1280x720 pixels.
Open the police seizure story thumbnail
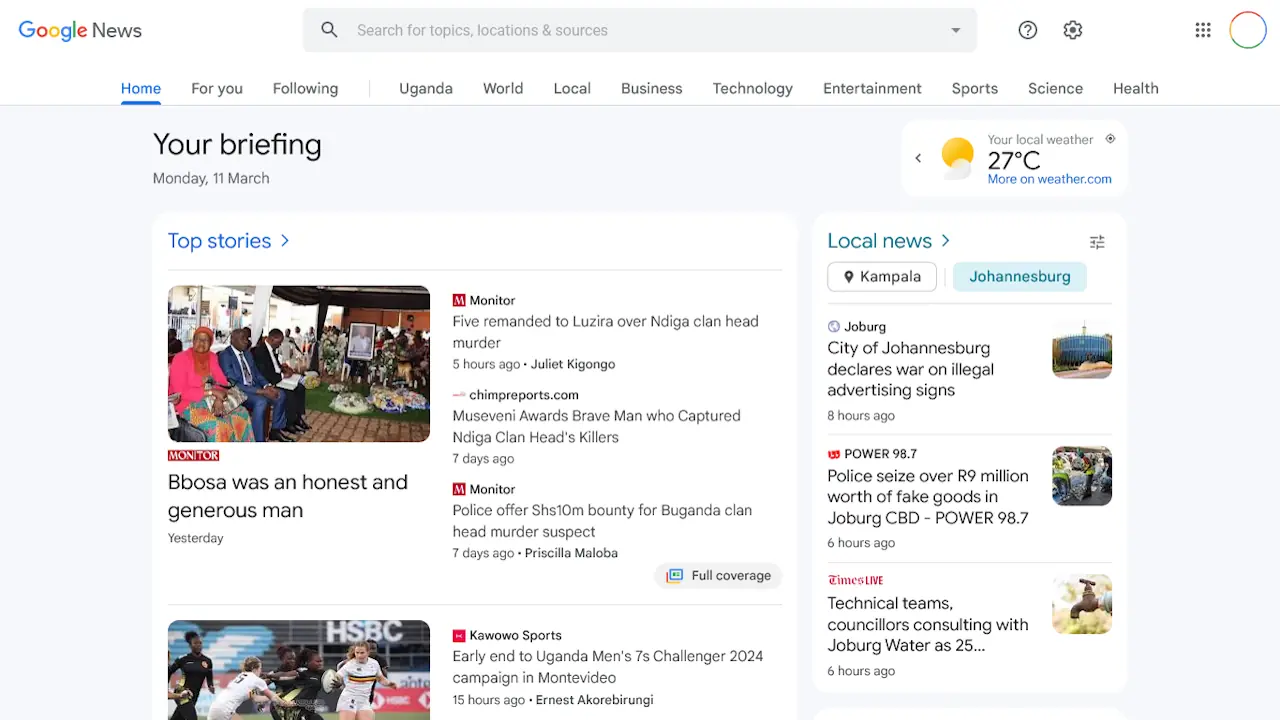tap(1082, 476)
